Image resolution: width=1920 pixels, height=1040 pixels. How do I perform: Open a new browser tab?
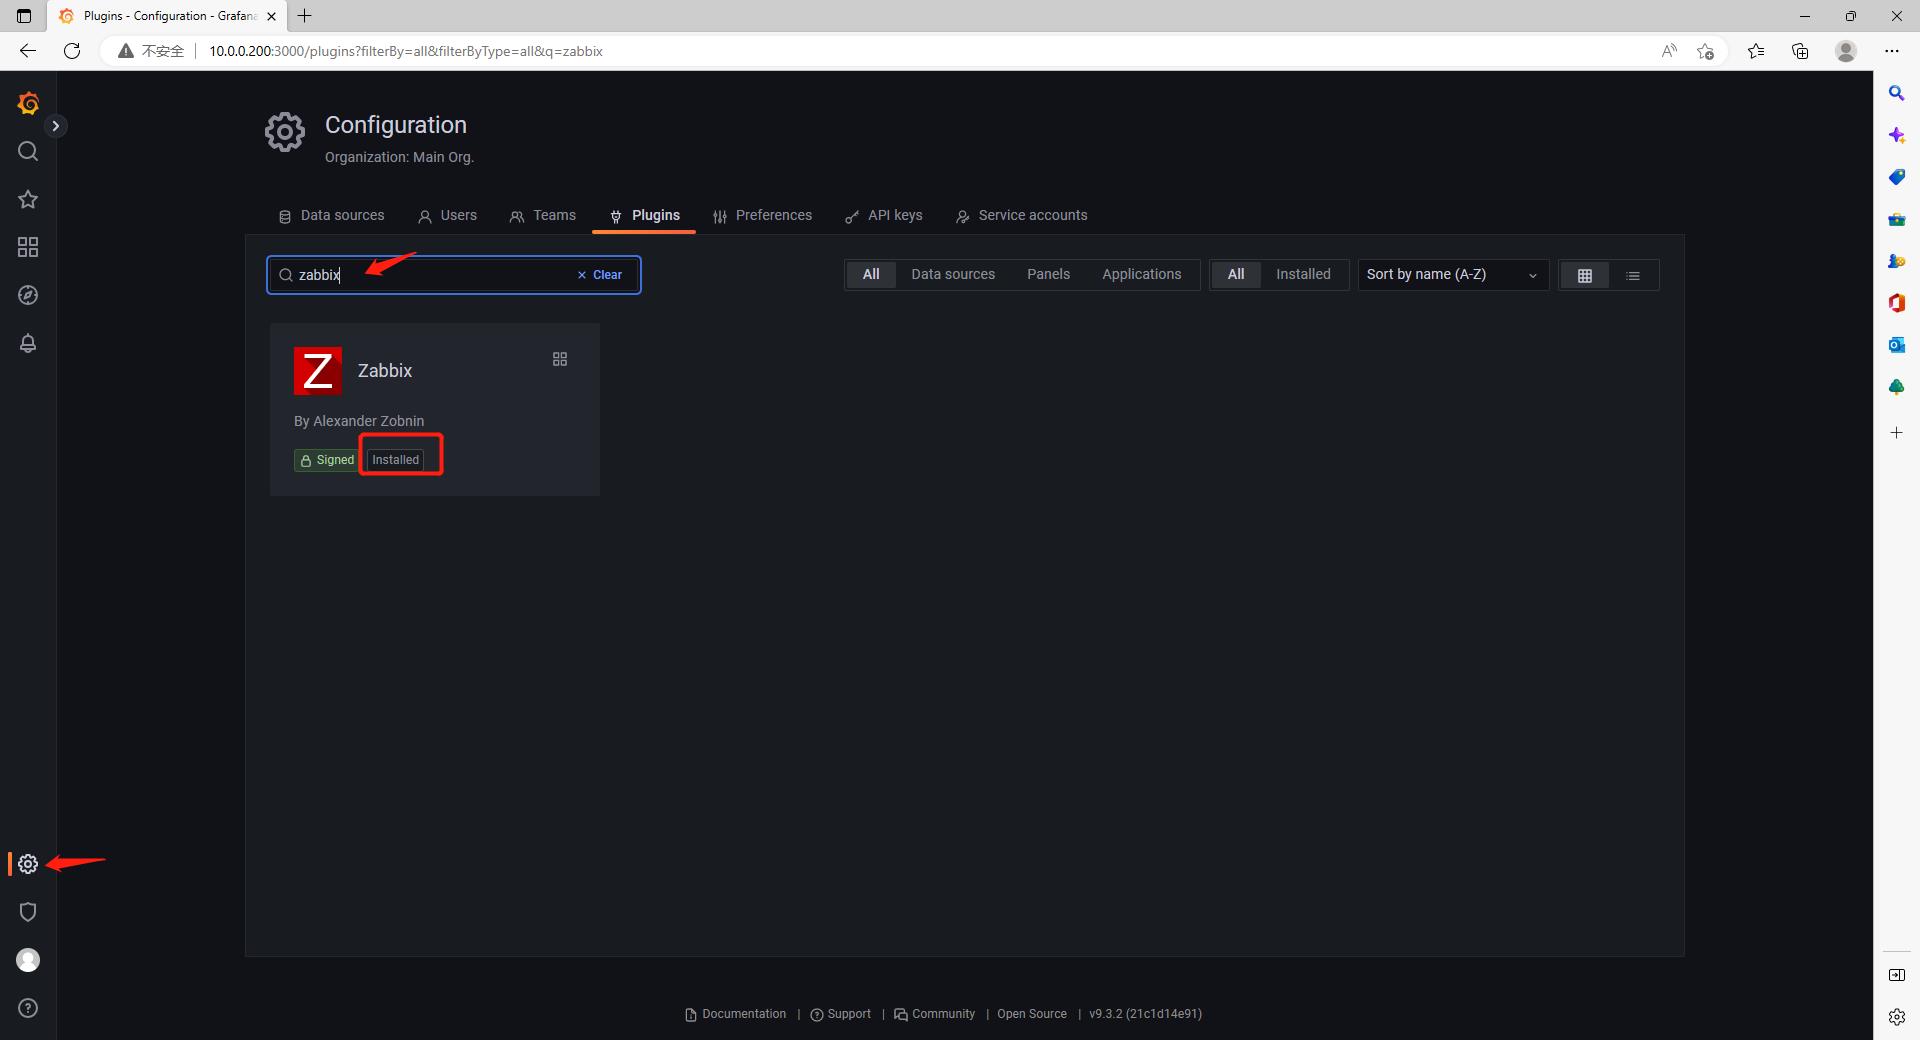click(305, 16)
